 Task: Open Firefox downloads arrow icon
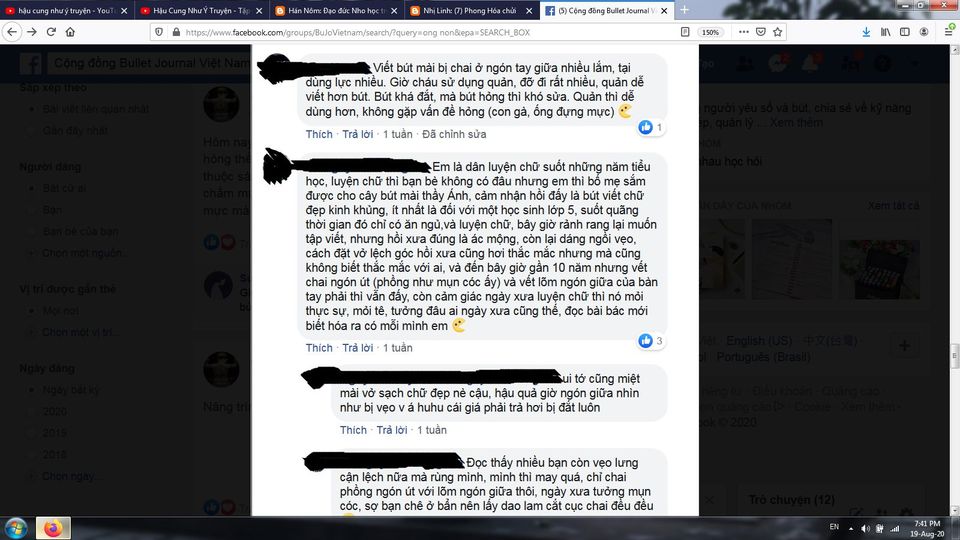coord(866,32)
